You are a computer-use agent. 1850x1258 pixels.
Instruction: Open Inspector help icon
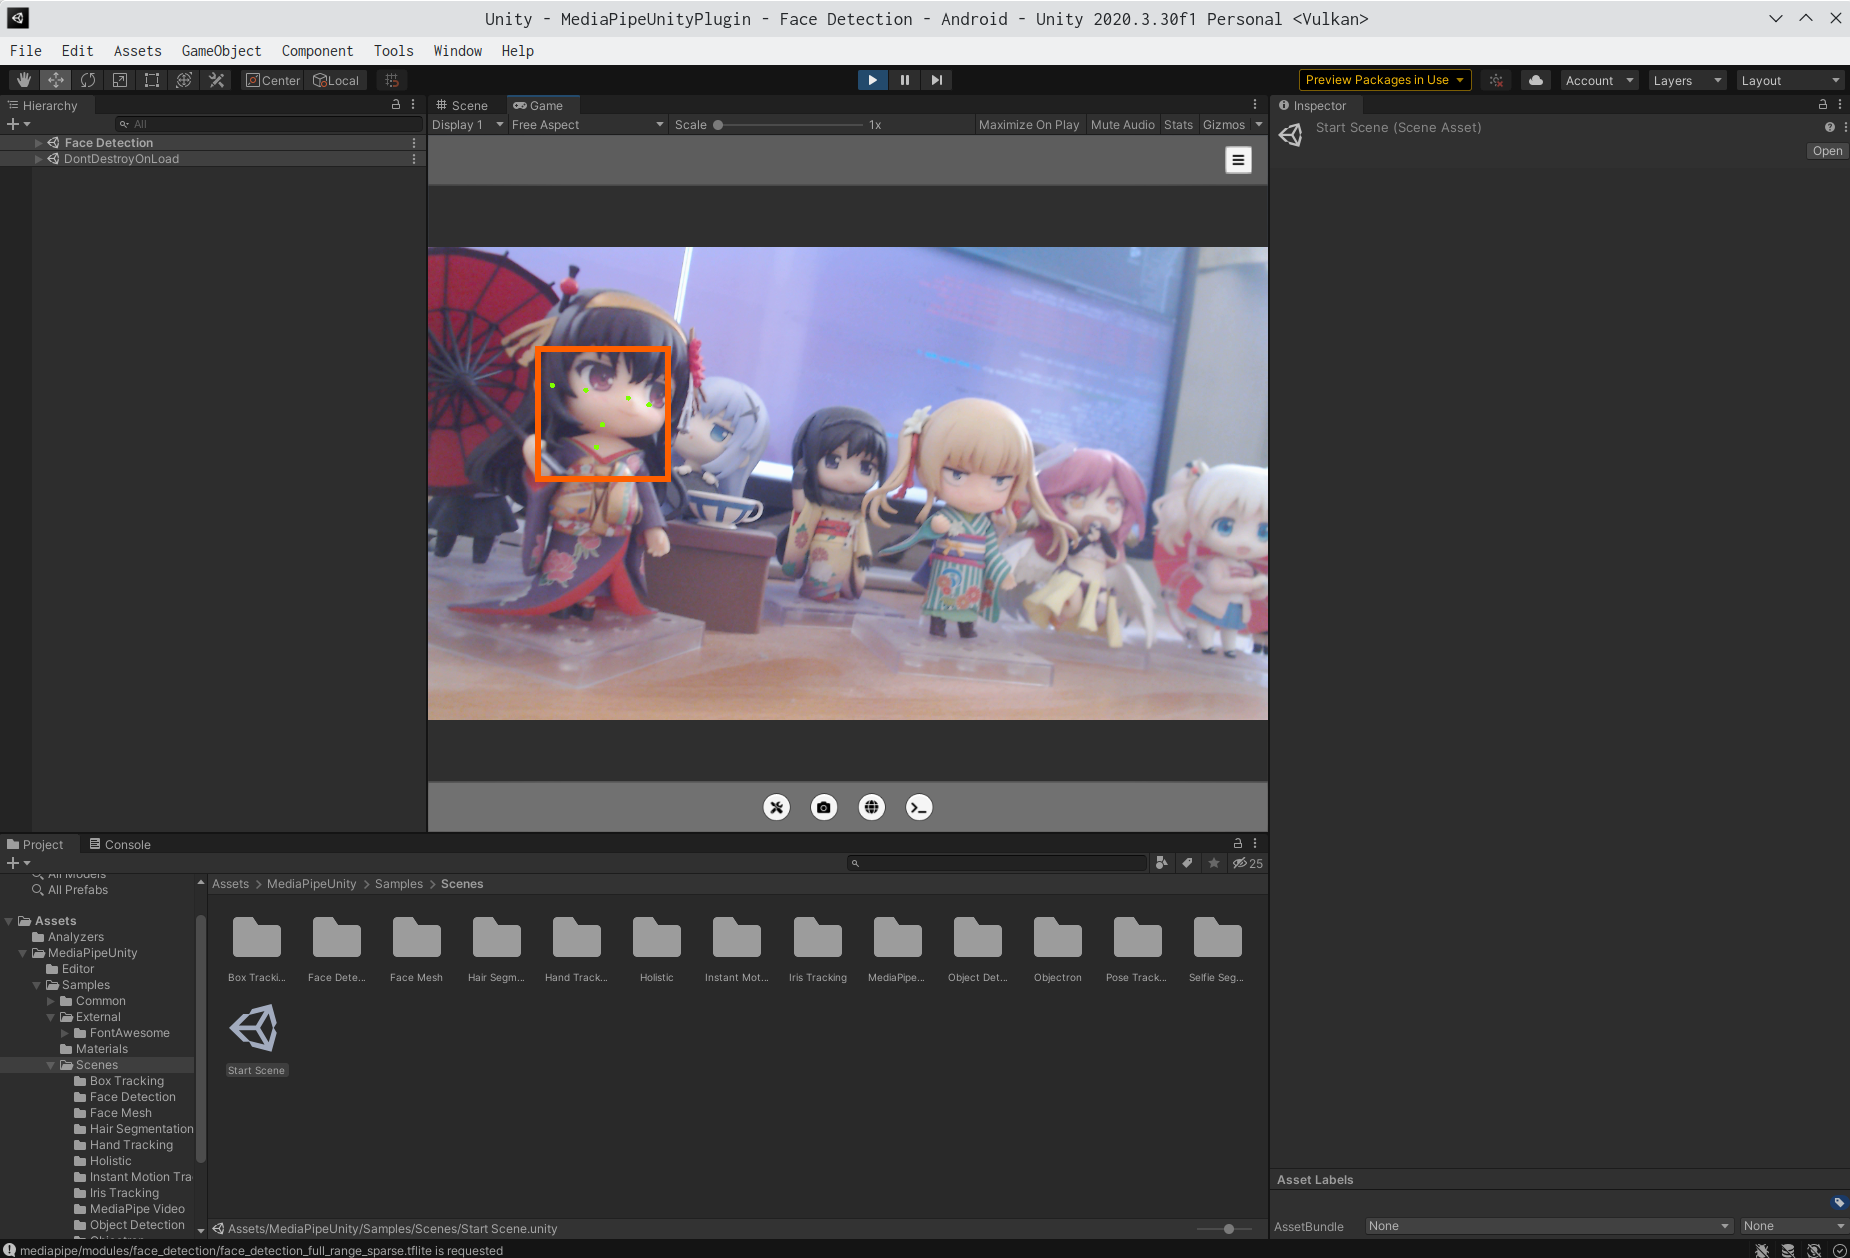pos(1829,127)
